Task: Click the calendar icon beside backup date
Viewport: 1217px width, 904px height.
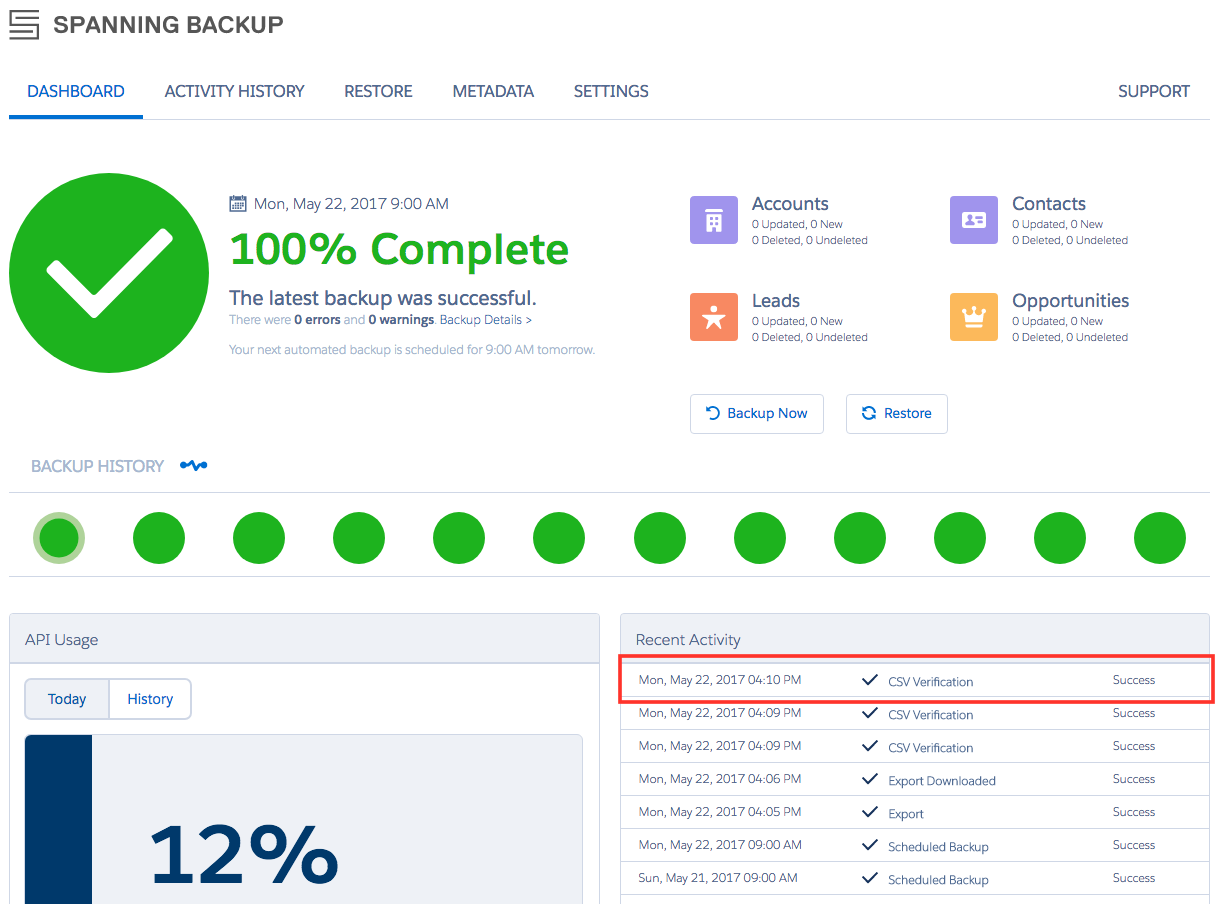Action: click(x=238, y=203)
